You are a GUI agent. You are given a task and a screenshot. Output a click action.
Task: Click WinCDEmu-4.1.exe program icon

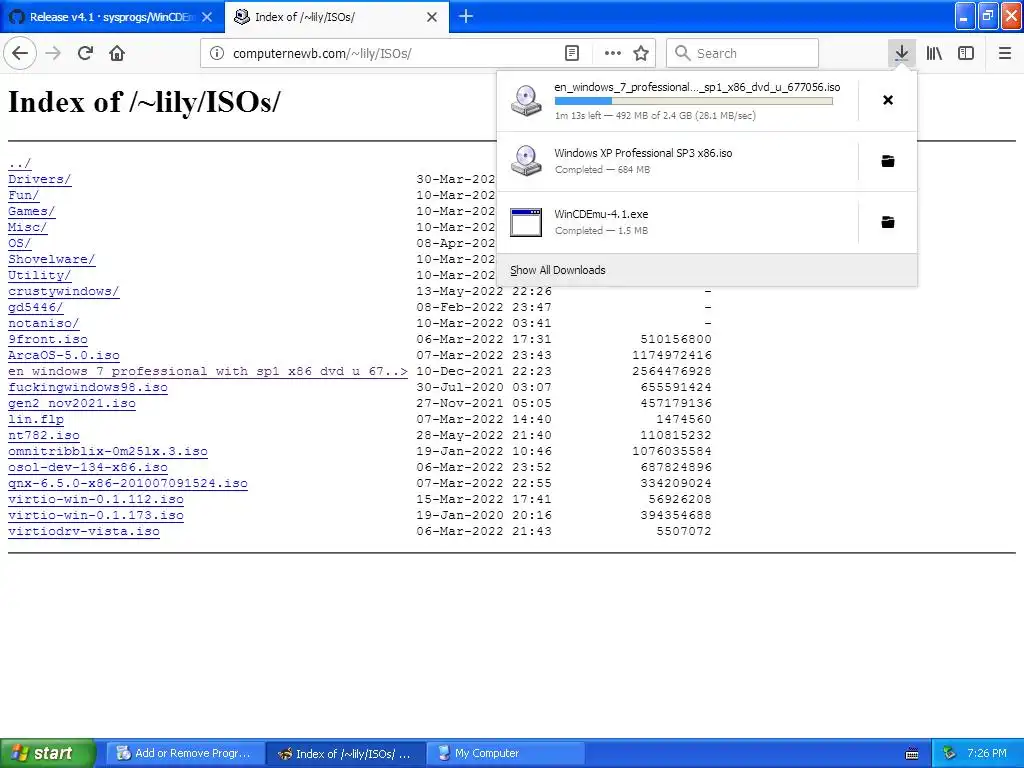coord(526,222)
